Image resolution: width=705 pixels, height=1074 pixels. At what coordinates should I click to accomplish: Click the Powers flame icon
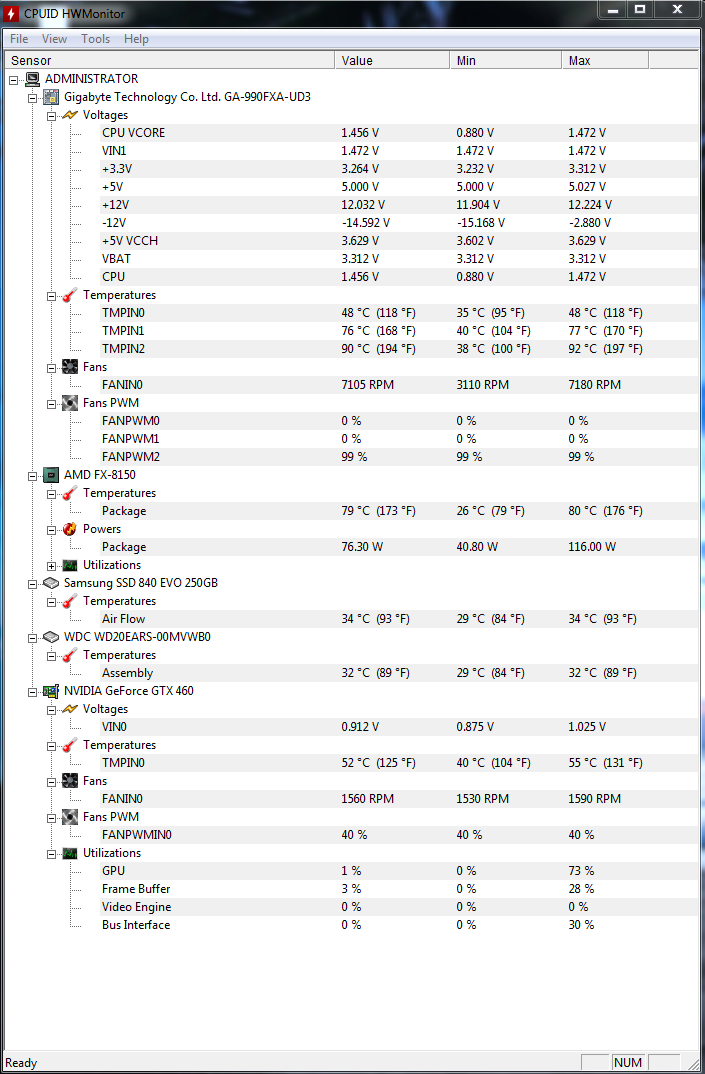click(70, 529)
